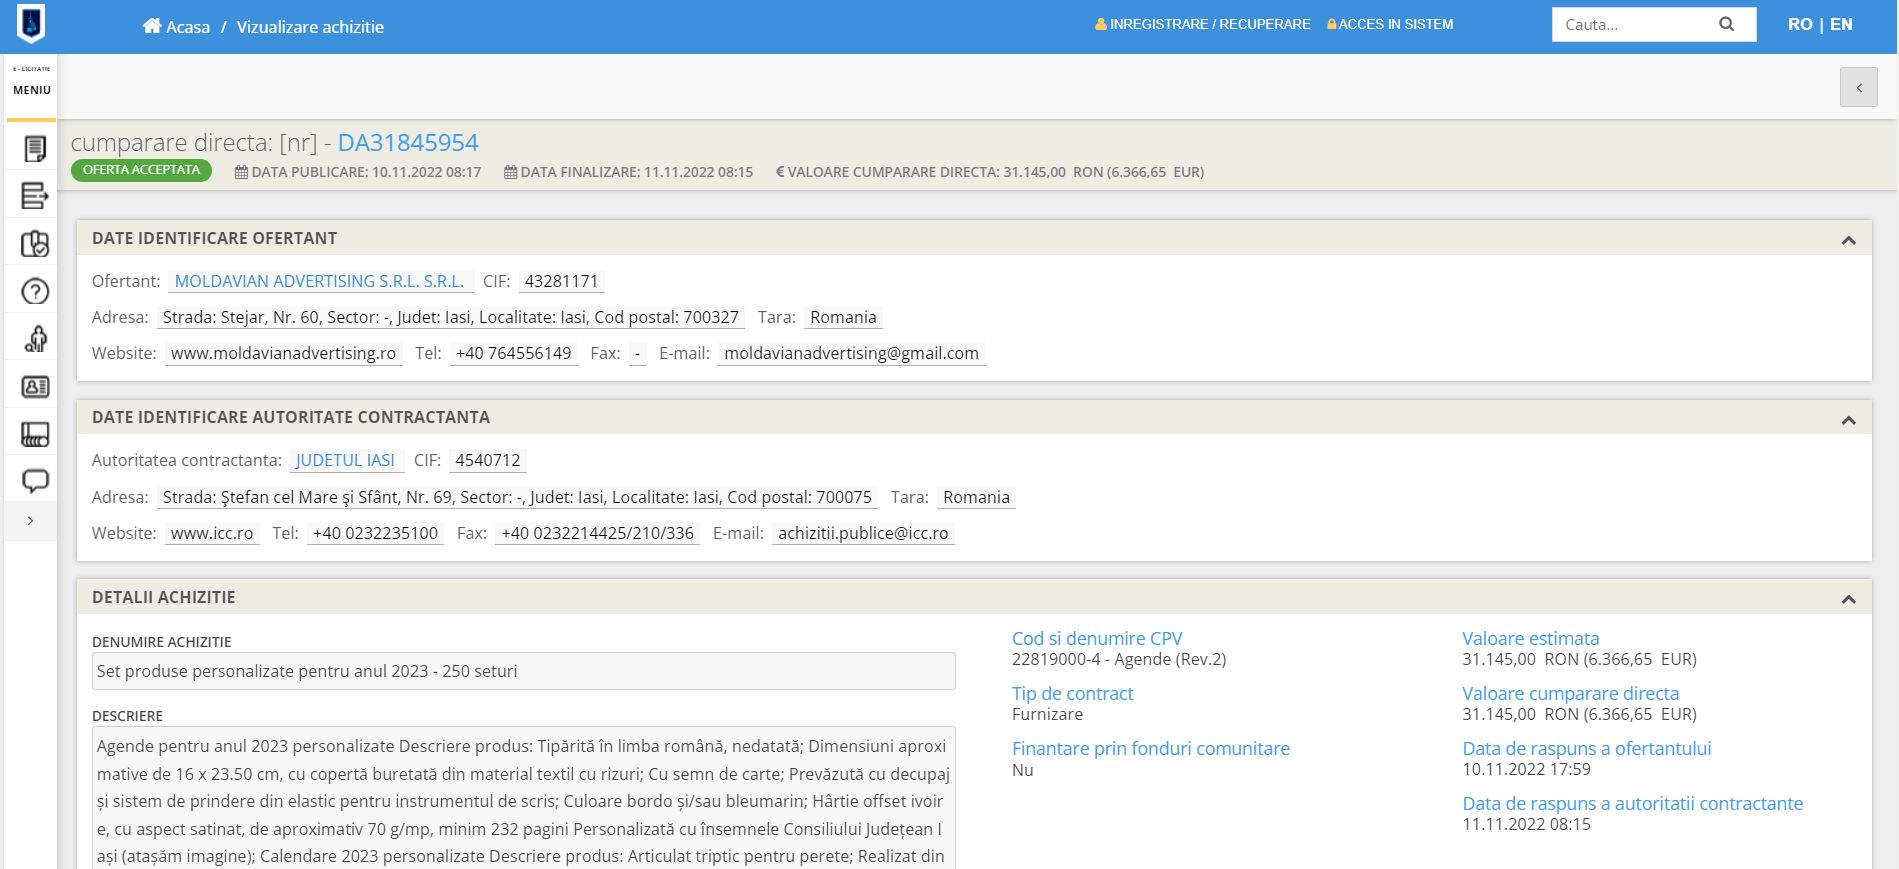
Task: Open MOLDAVIAN ADVERTISING S.R.L. offerer link
Action: click(320, 281)
